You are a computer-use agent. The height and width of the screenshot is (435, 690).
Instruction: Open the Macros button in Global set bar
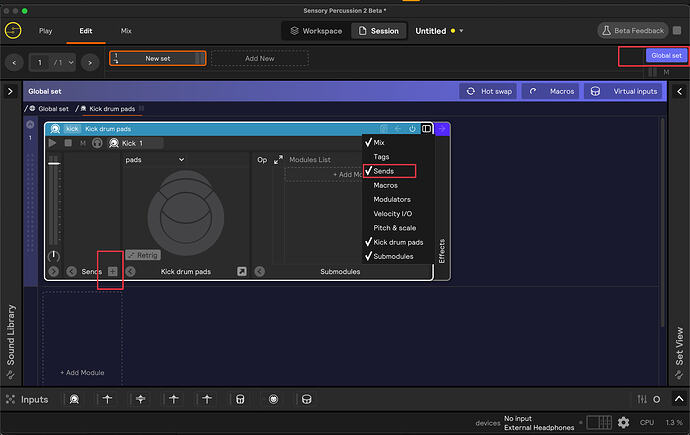point(551,91)
